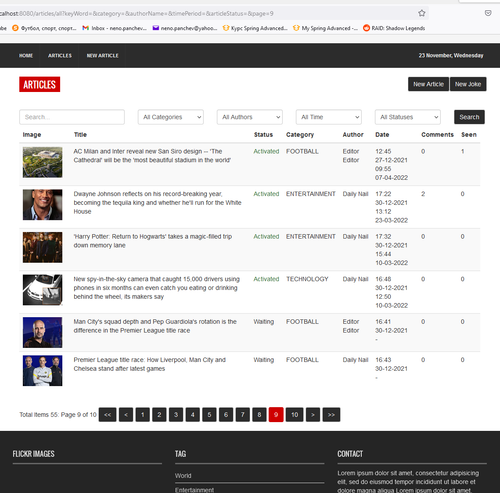Select the current page 9 button
Viewport: 500px width, 493px height.
[x=276, y=415]
